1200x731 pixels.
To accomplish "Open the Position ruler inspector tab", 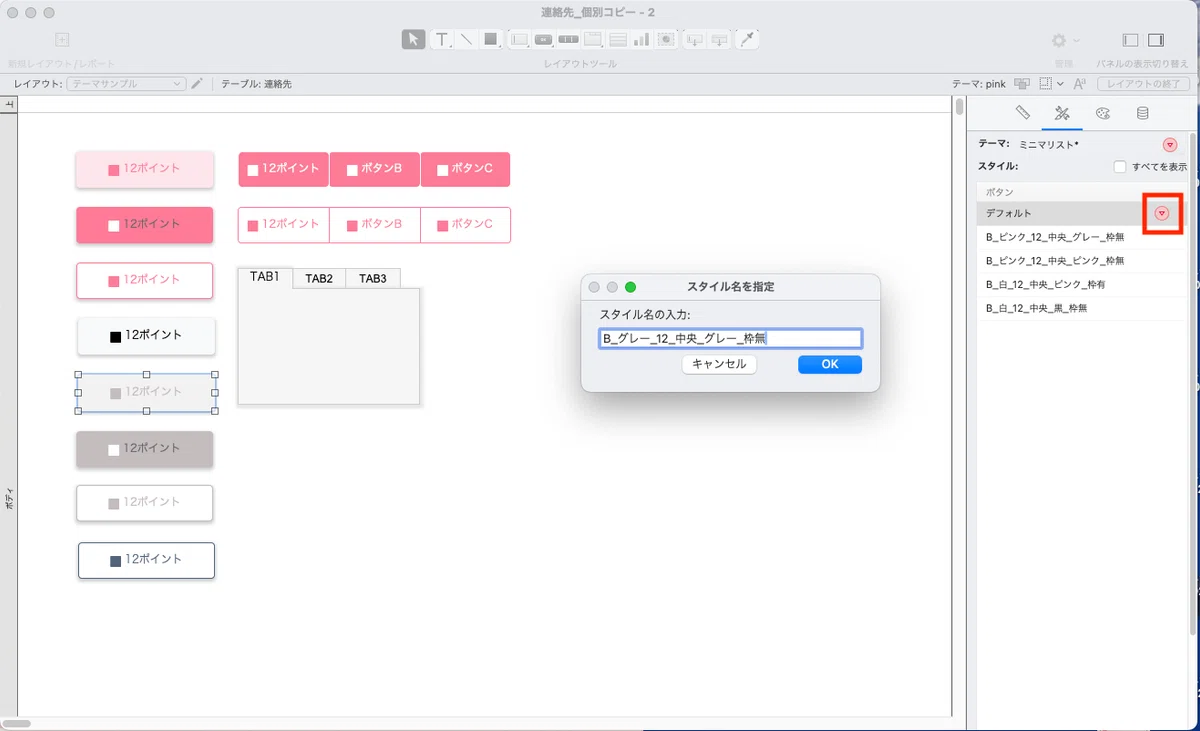I will [1023, 113].
